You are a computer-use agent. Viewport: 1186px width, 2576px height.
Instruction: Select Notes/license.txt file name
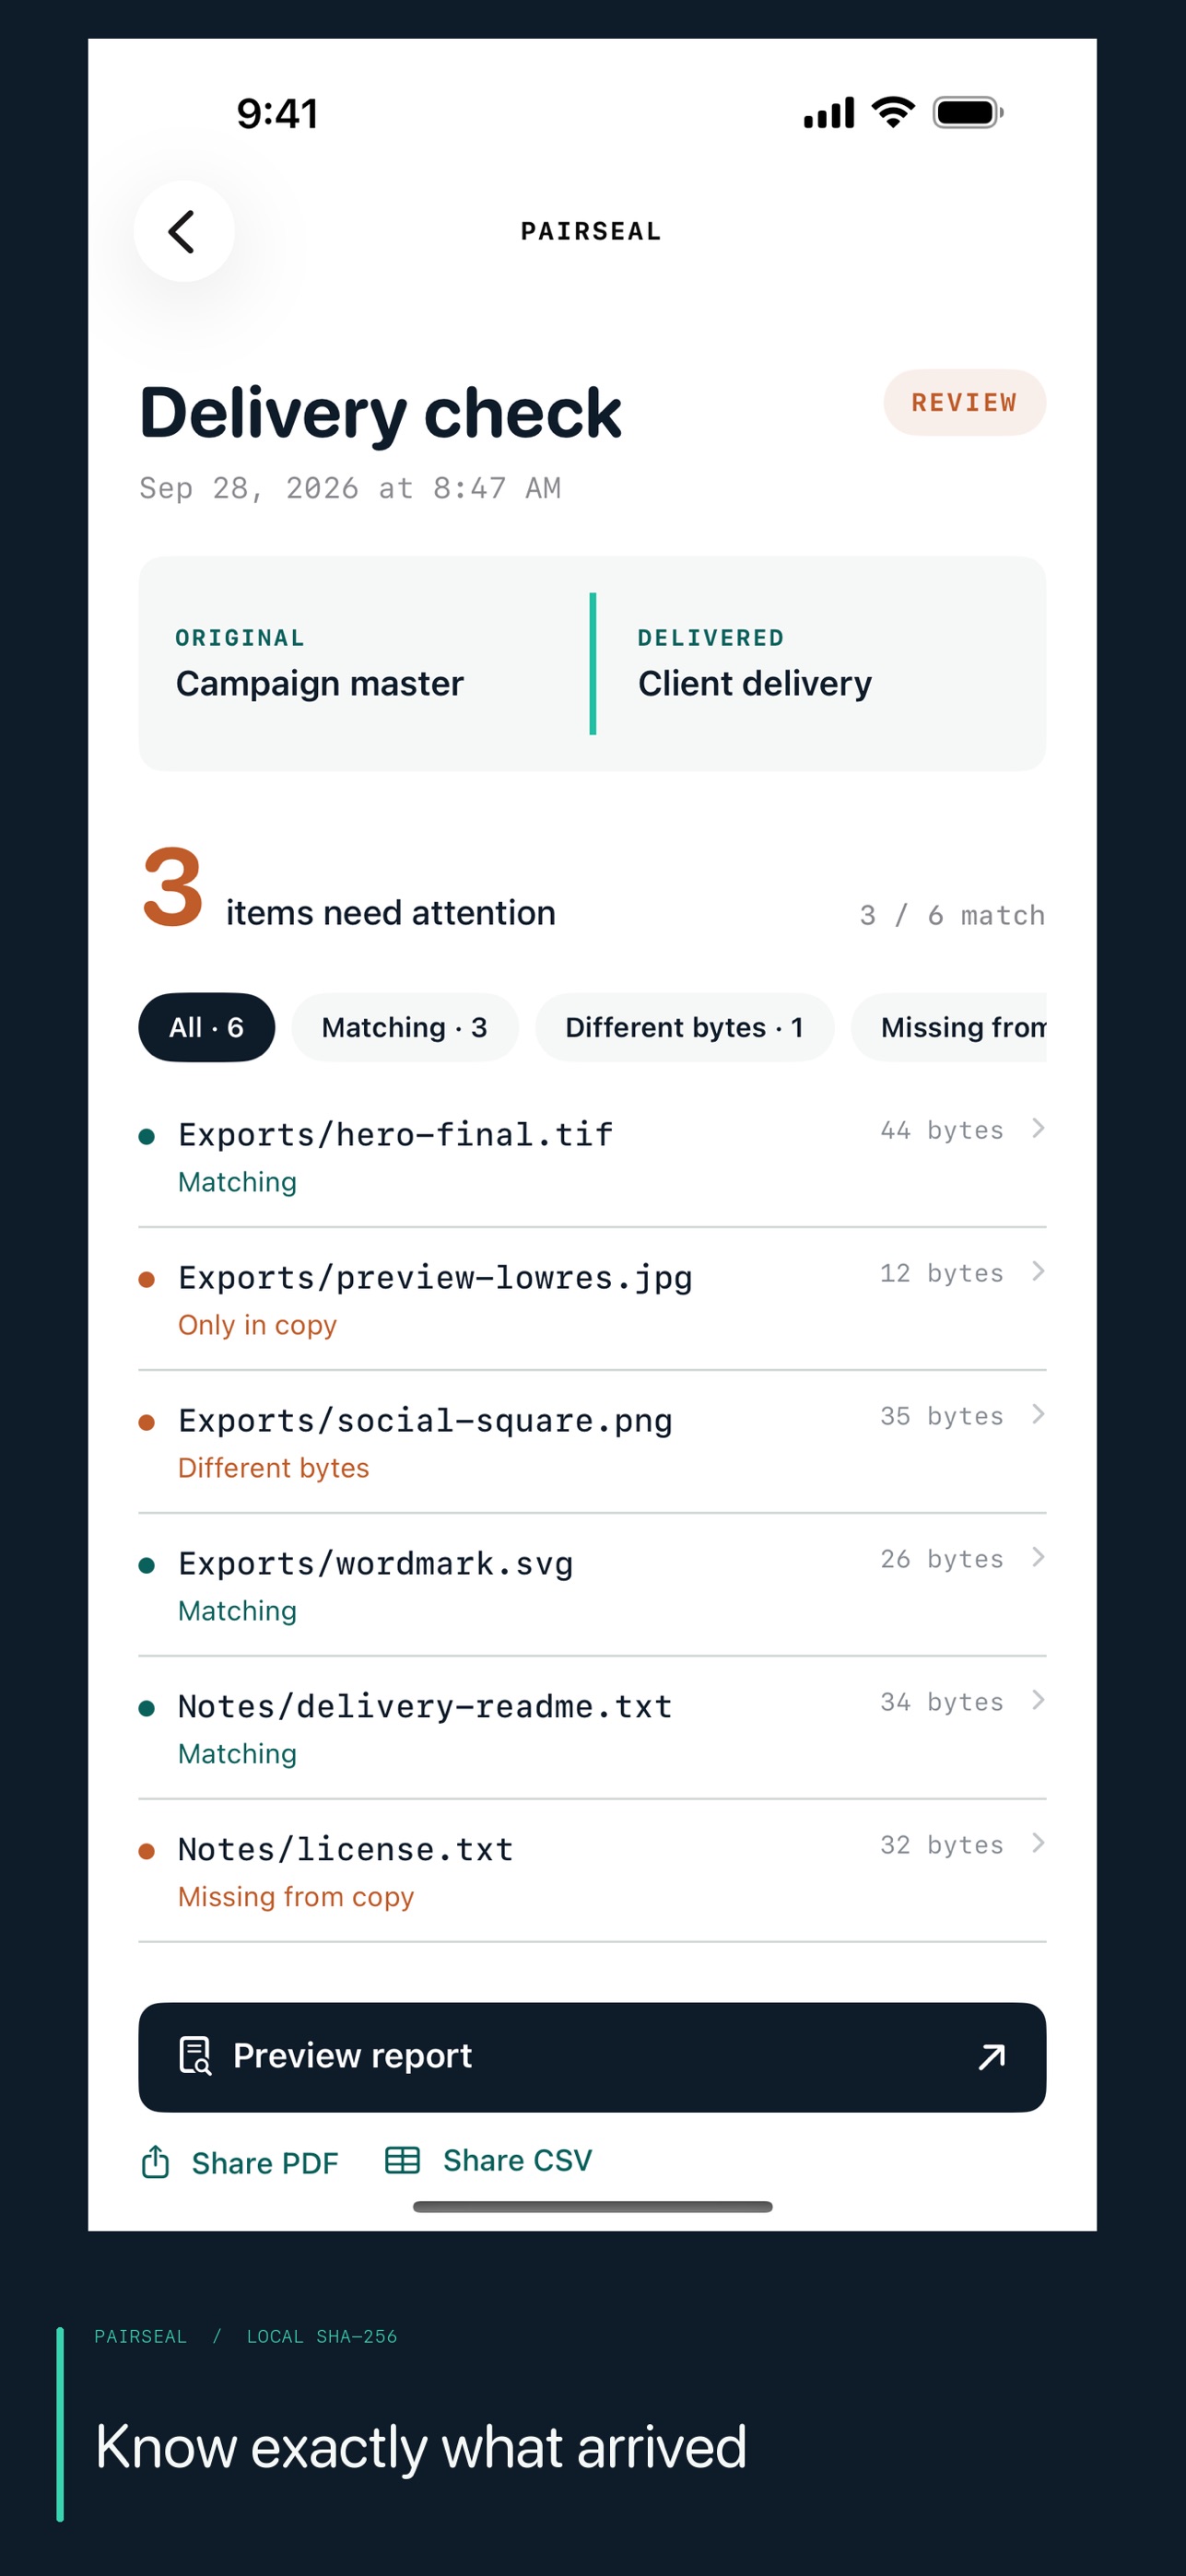coord(345,1850)
